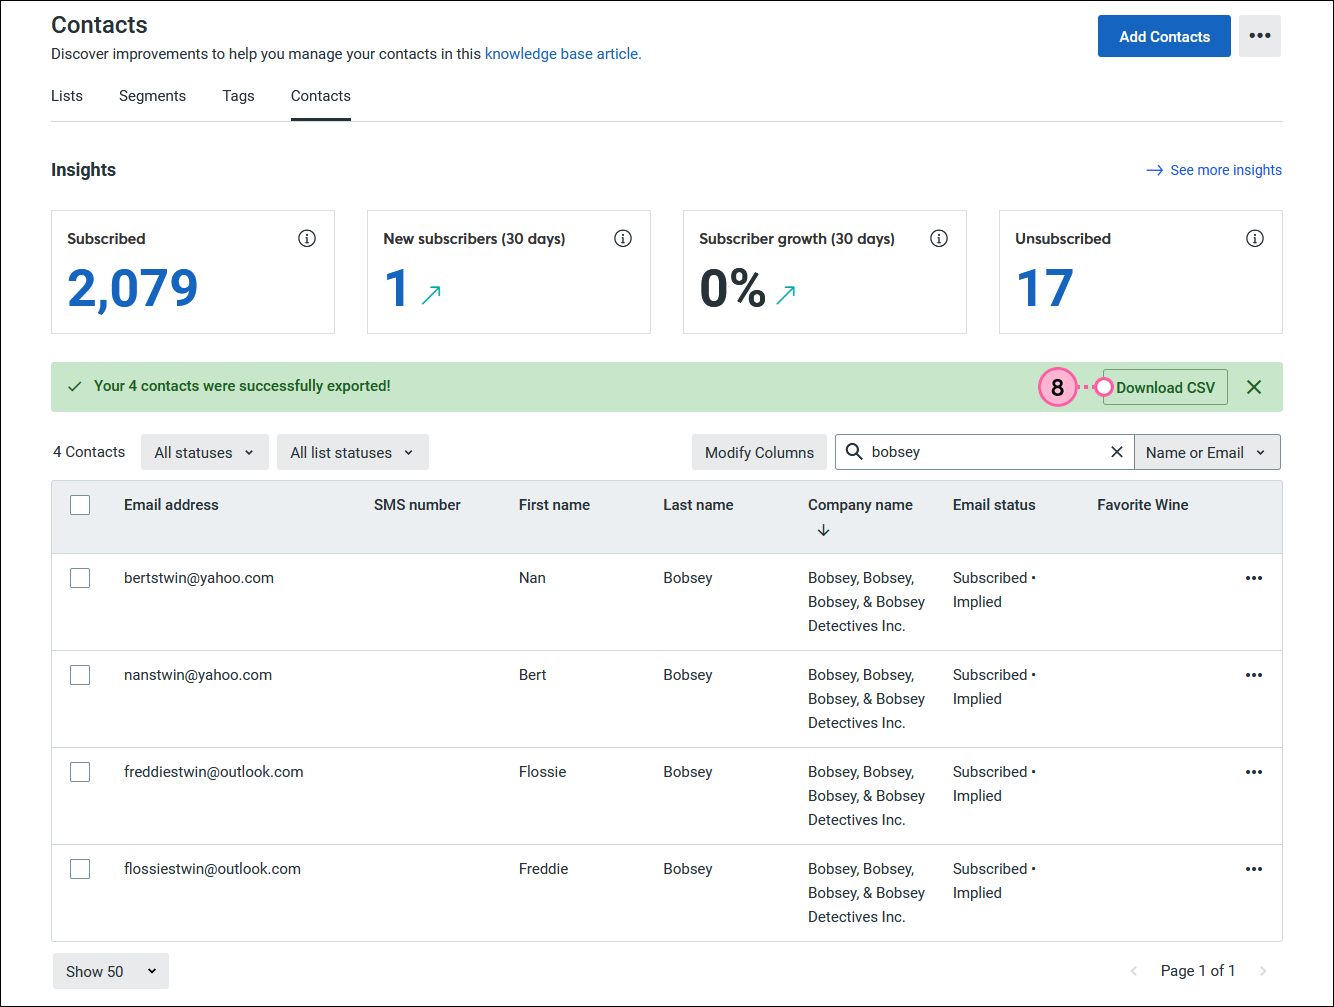
Task: Open the three-dot menu beside Add Contacts
Action: click(x=1259, y=36)
